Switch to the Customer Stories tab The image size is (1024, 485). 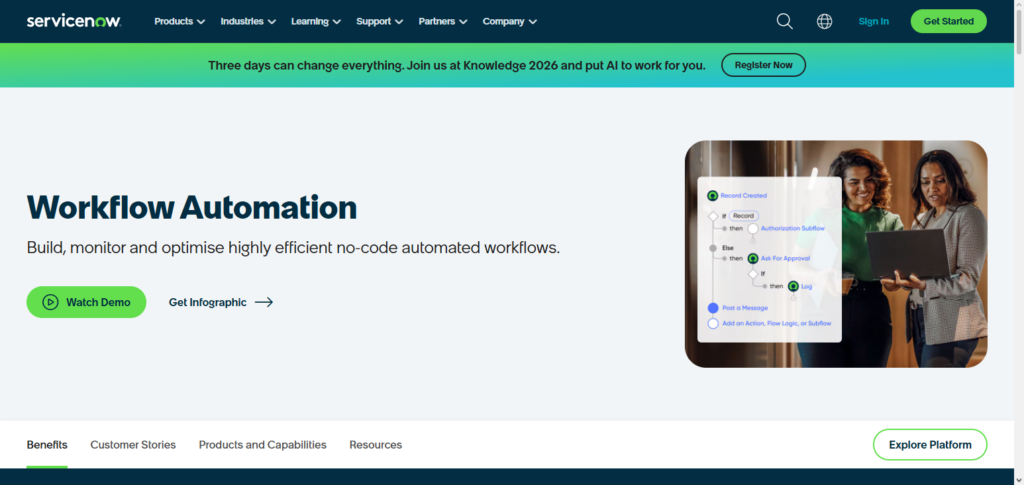(133, 445)
